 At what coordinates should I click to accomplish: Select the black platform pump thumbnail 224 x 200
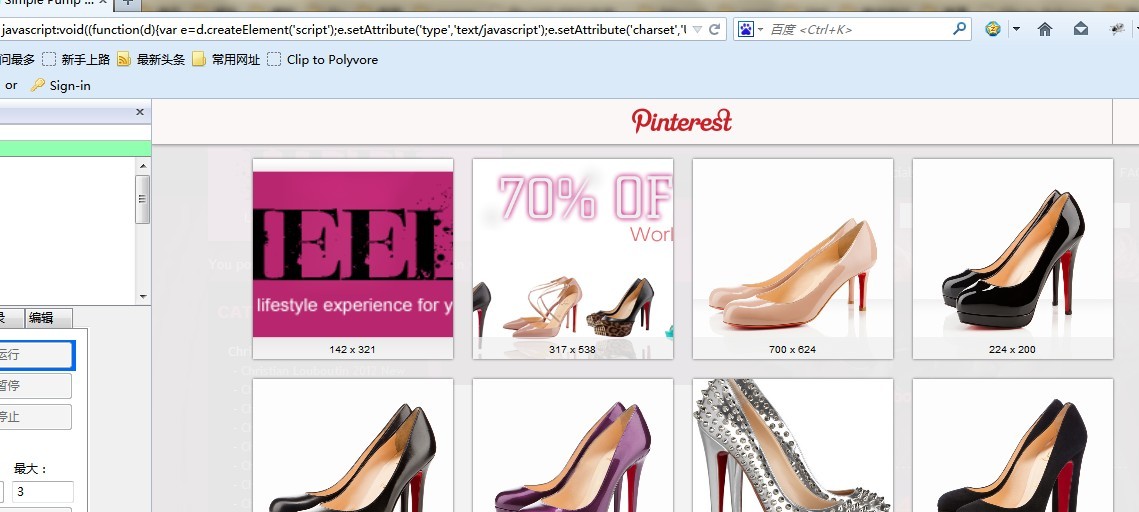coord(1013,259)
